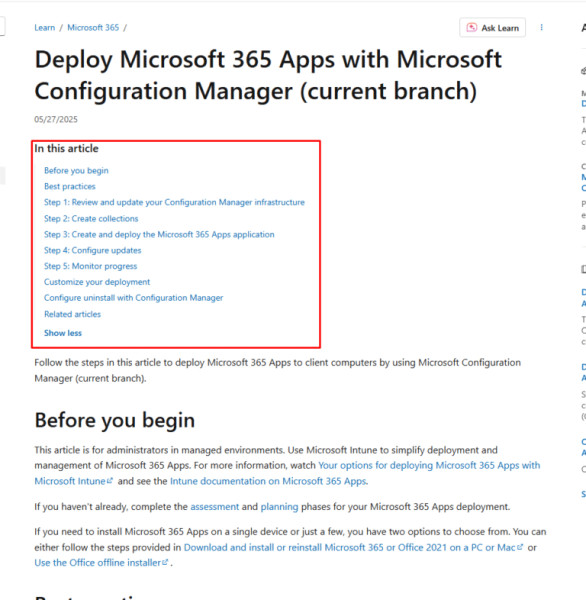586x600 pixels.
Task: Click the Ask Learn chat icon
Action: click(472, 28)
